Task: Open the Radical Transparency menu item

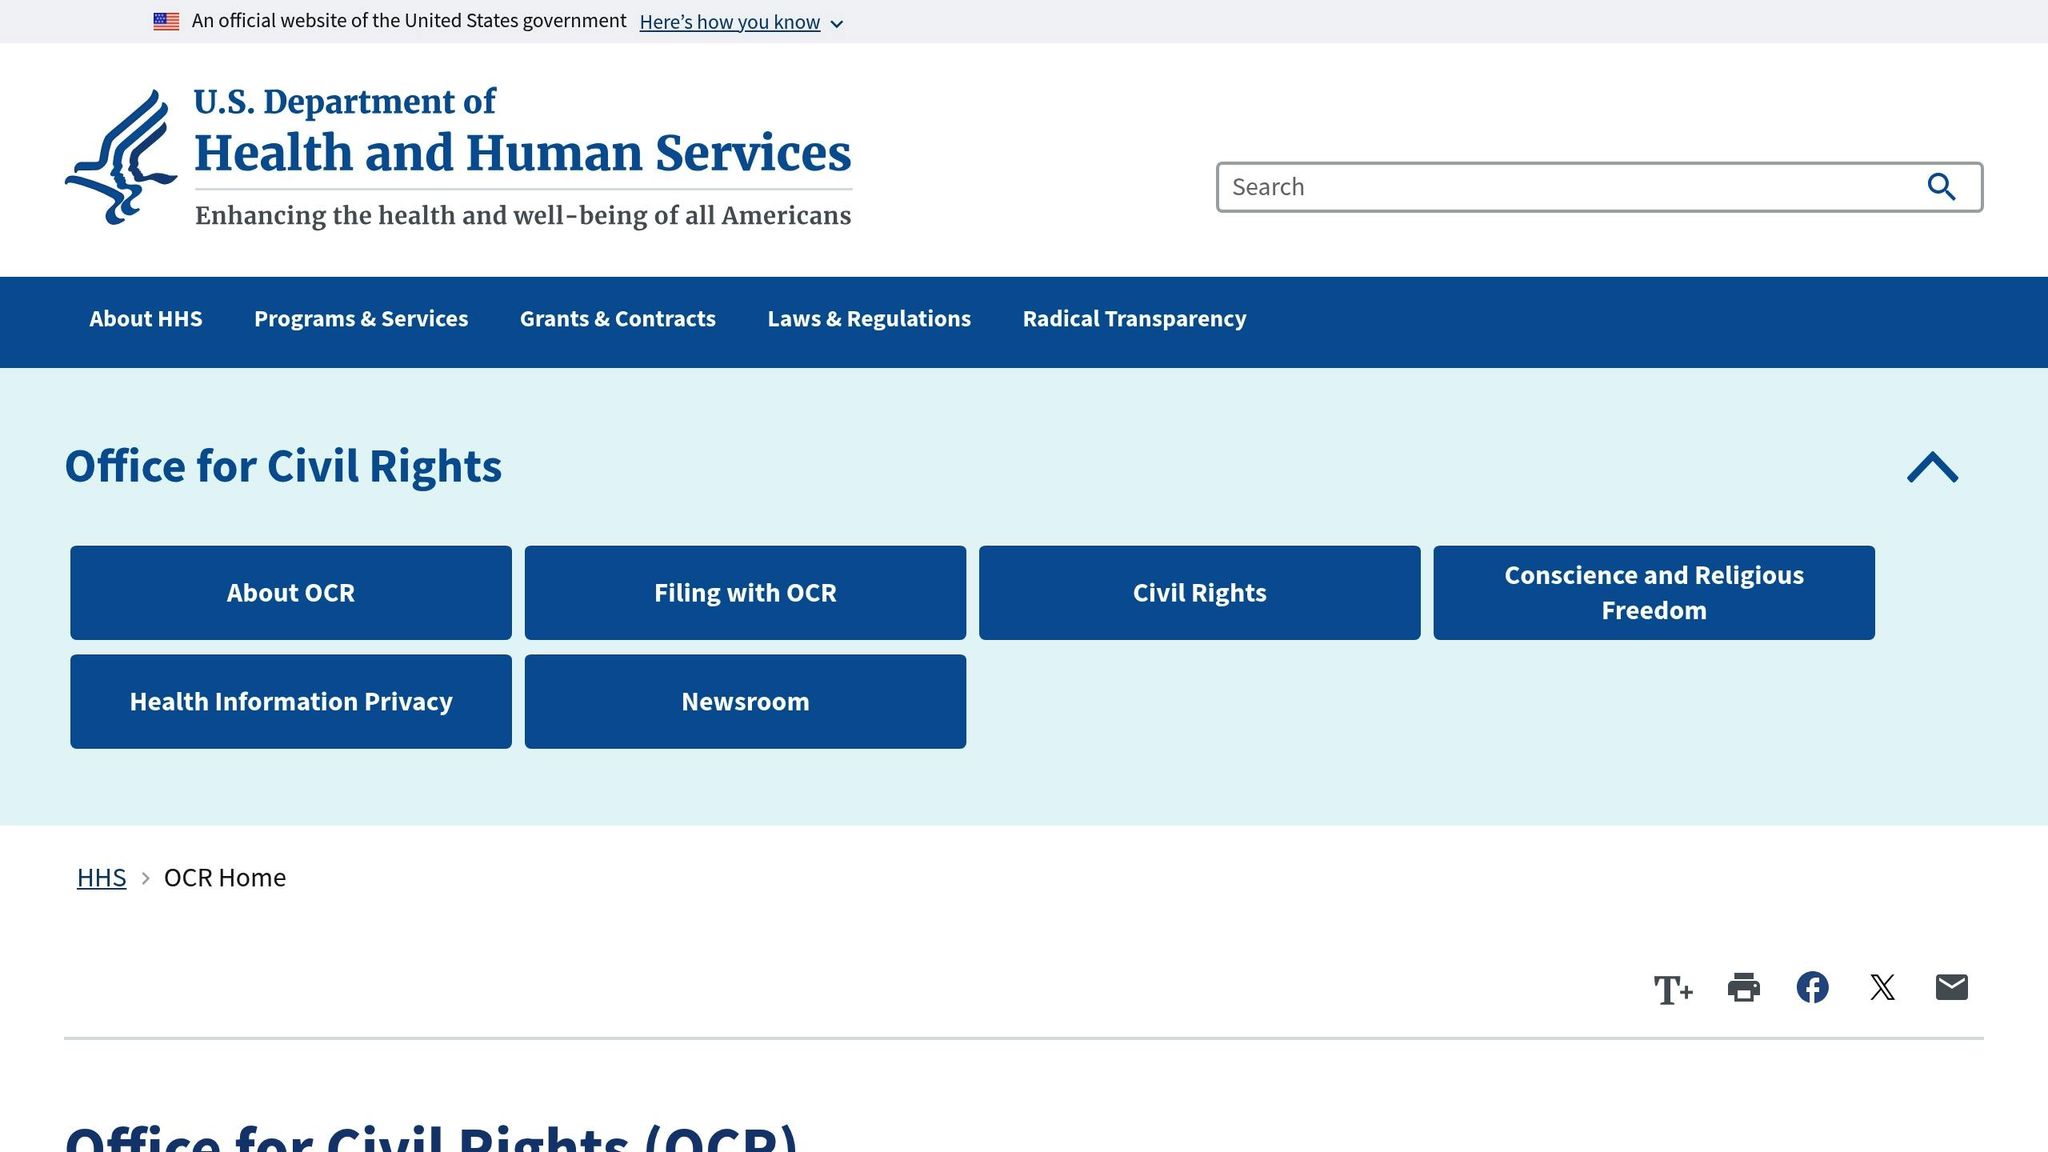Action: point(1134,319)
